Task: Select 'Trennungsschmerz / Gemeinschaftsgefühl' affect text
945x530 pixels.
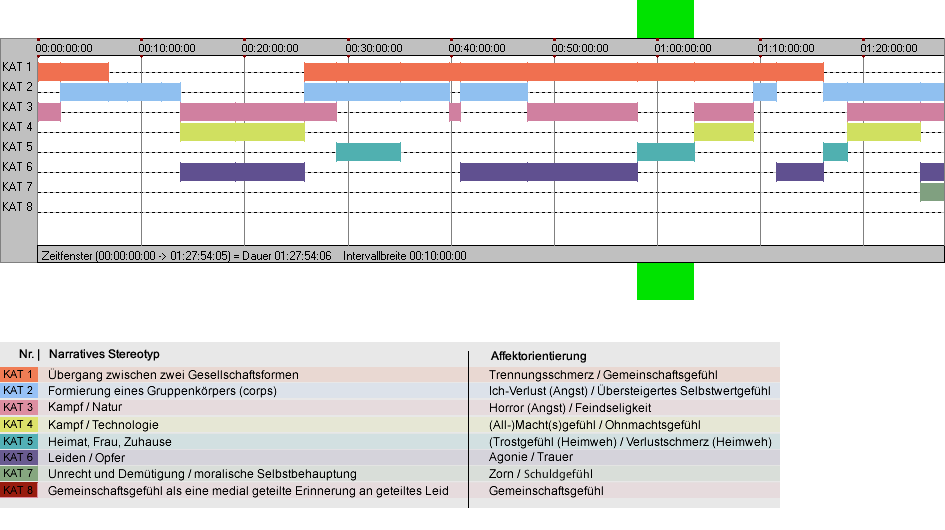Action: tap(603, 374)
